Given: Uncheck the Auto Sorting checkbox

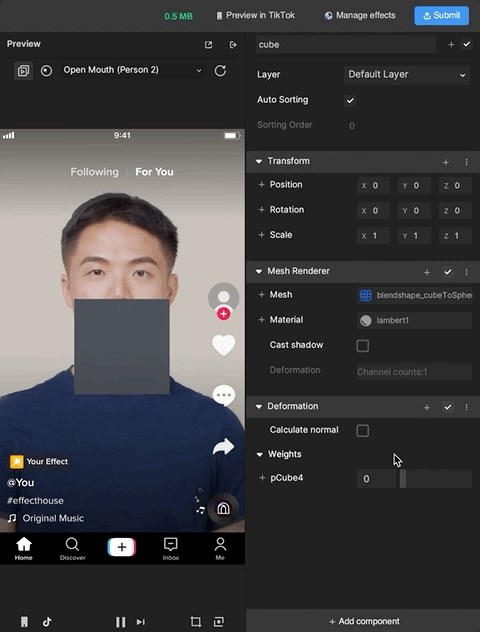Looking at the screenshot, I should click(x=350, y=100).
